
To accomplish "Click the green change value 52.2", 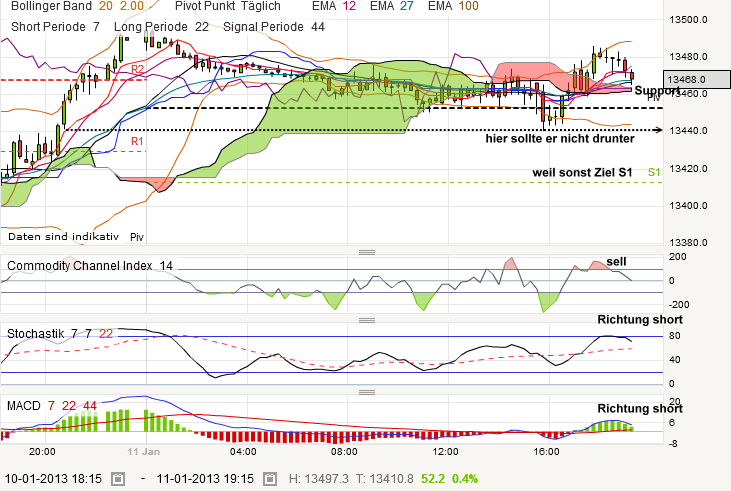I will 433,479.
